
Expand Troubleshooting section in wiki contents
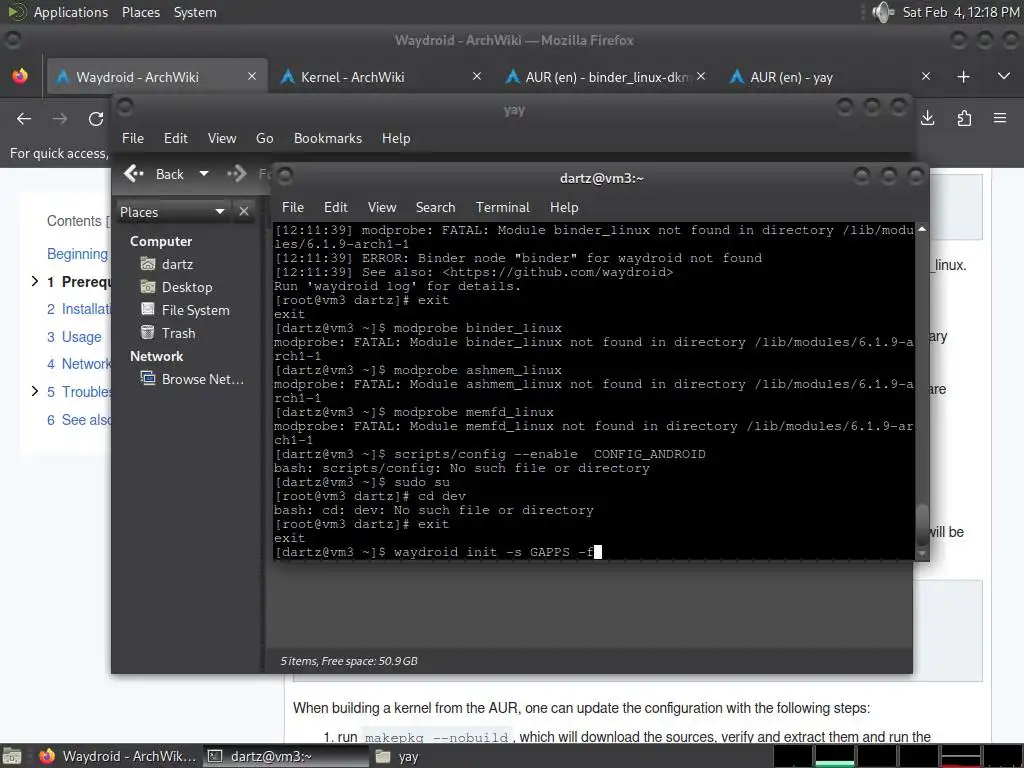35,391
